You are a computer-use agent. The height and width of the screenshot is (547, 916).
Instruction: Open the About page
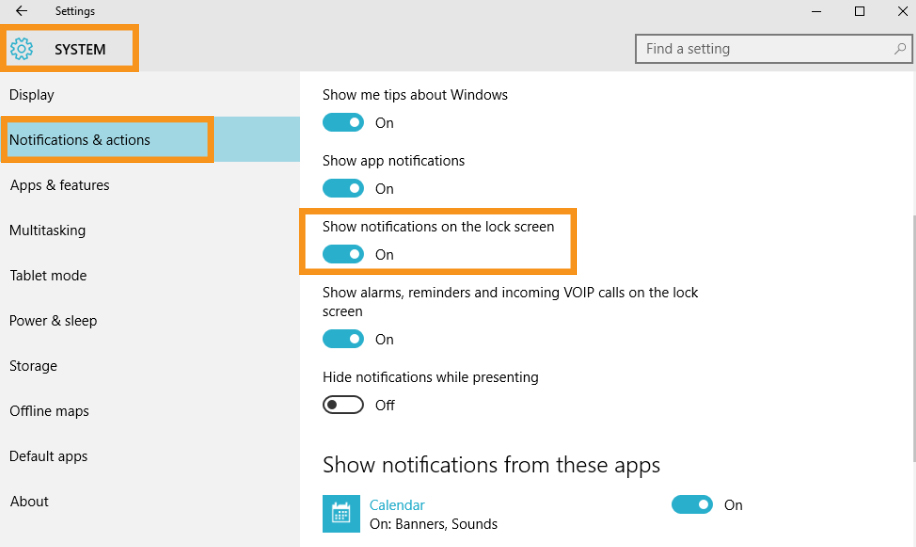(150, 501)
